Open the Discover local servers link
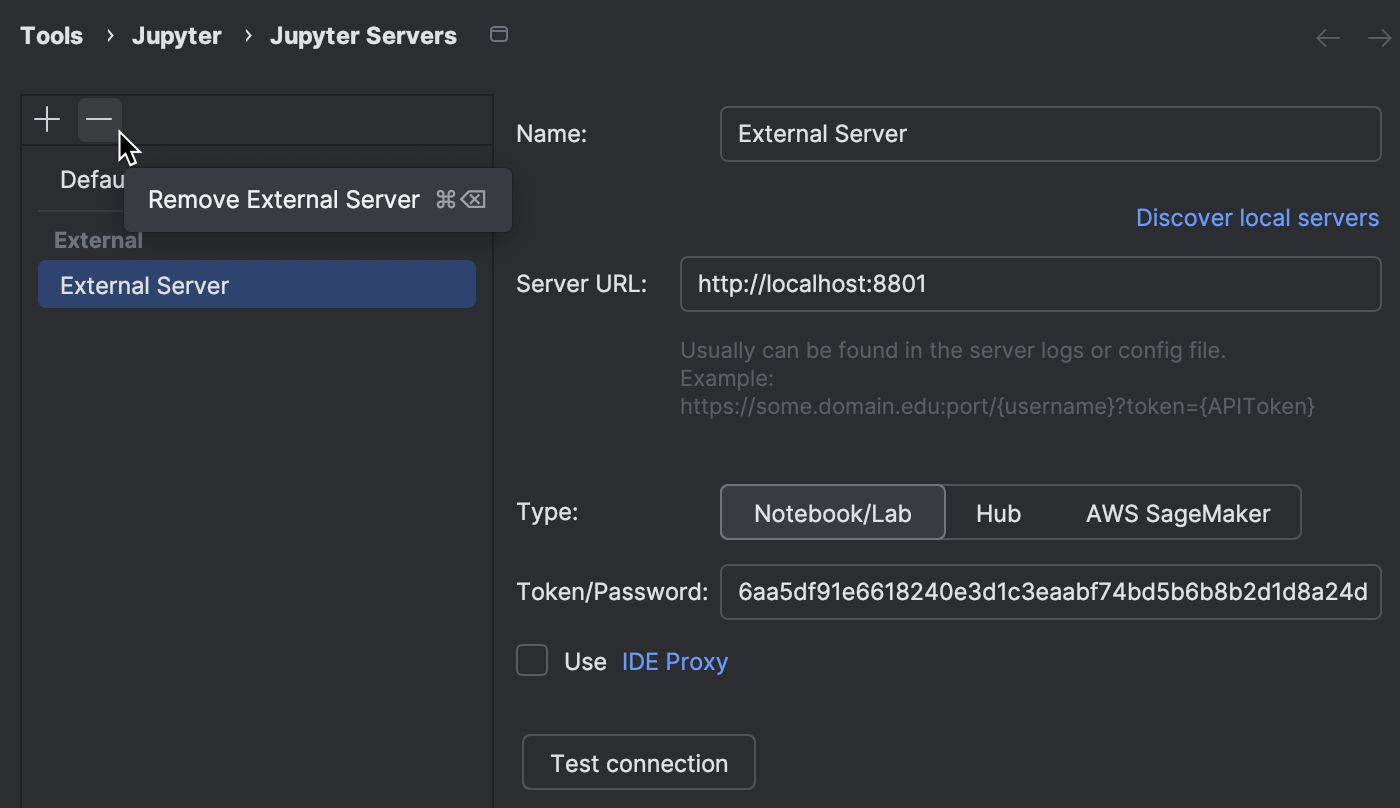The width and height of the screenshot is (1400, 808). (x=1257, y=218)
